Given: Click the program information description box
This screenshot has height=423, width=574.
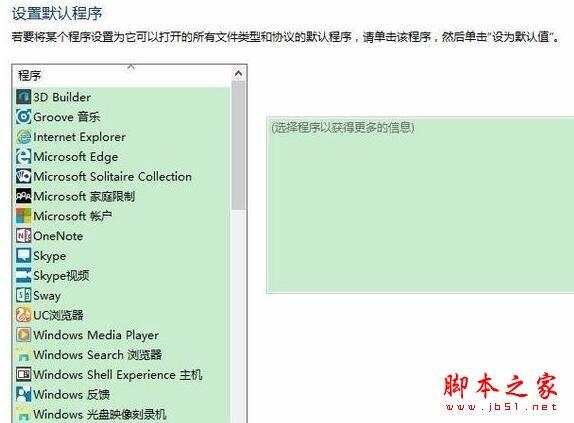Looking at the screenshot, I should tap(420, 205).
